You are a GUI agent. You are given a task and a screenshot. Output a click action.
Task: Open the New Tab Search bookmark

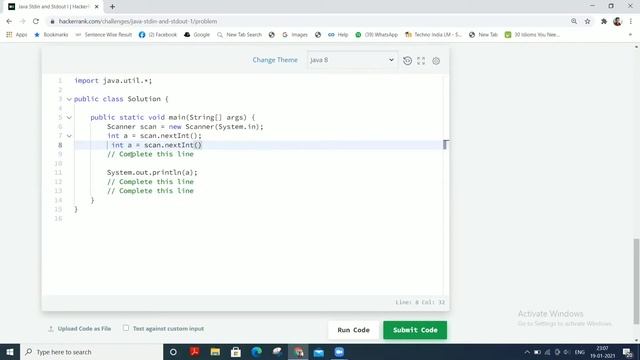point(239,35)
